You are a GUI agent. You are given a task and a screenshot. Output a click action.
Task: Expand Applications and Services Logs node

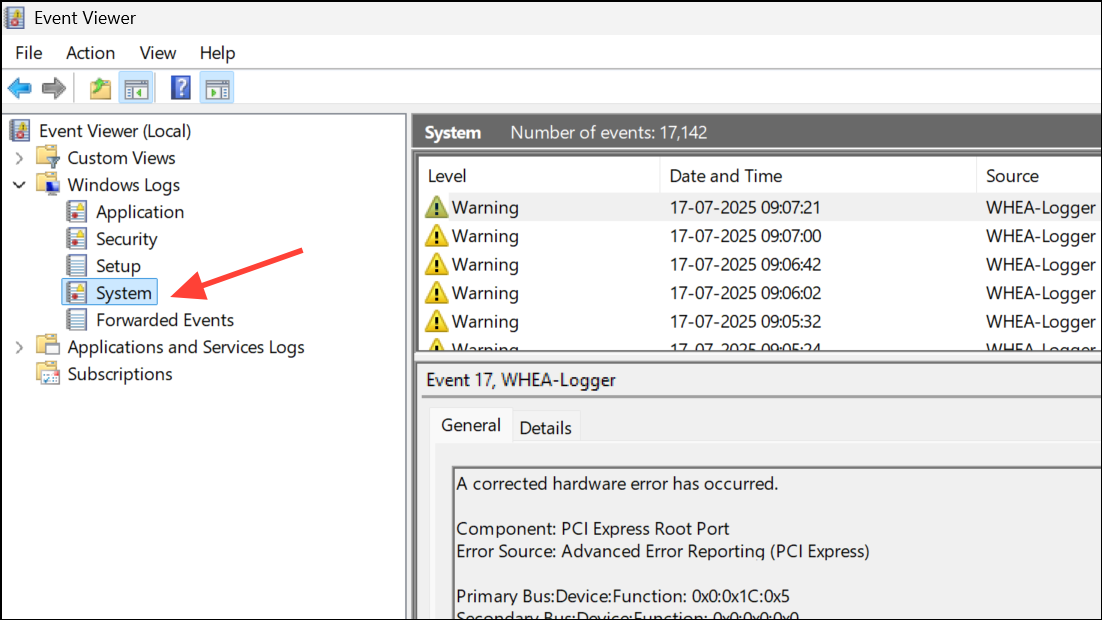pyautogui.click(x=19, y=347)
